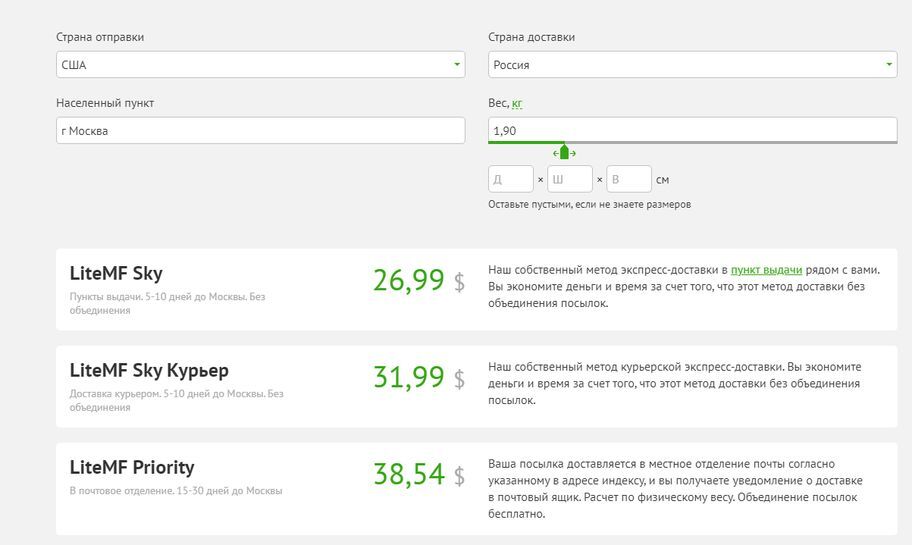The image size is (912, 545).
Task: Click the height В dimension field
Action: coord(628,179)
